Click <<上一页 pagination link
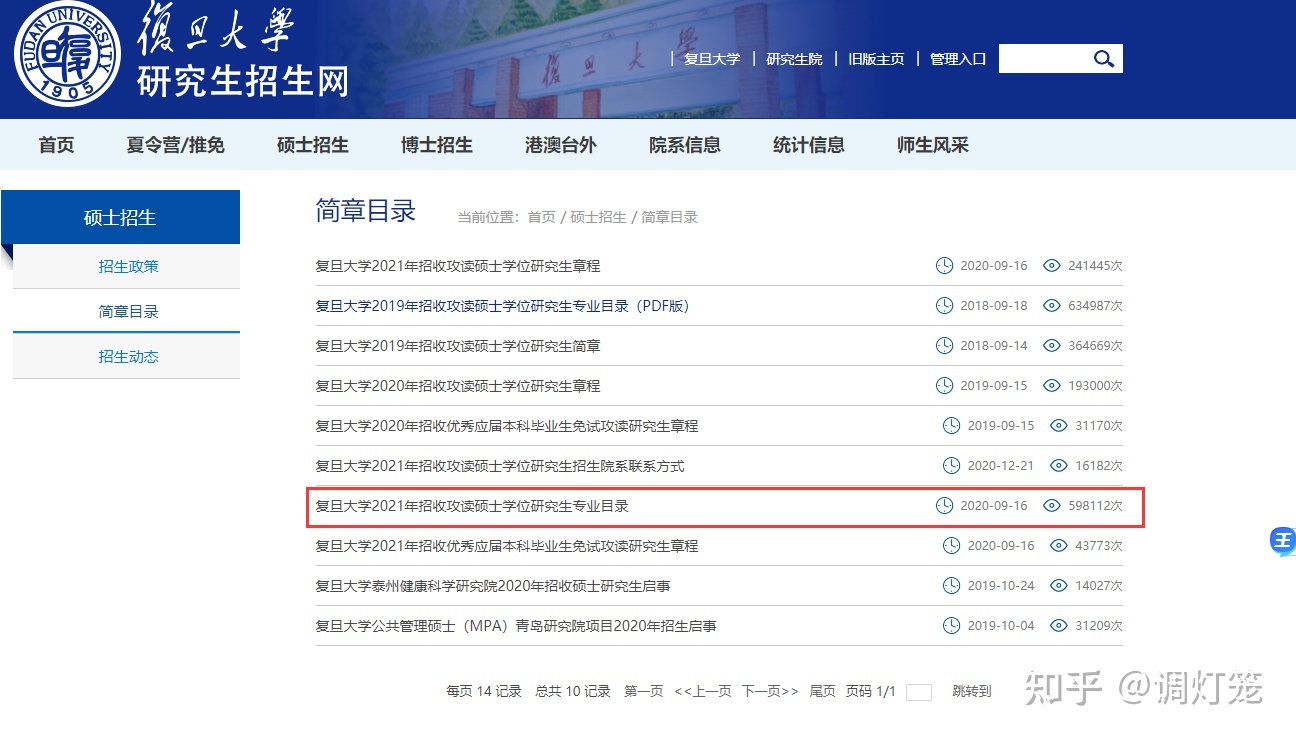Viewport: 1296px width, 740px height. coord(703,691)
